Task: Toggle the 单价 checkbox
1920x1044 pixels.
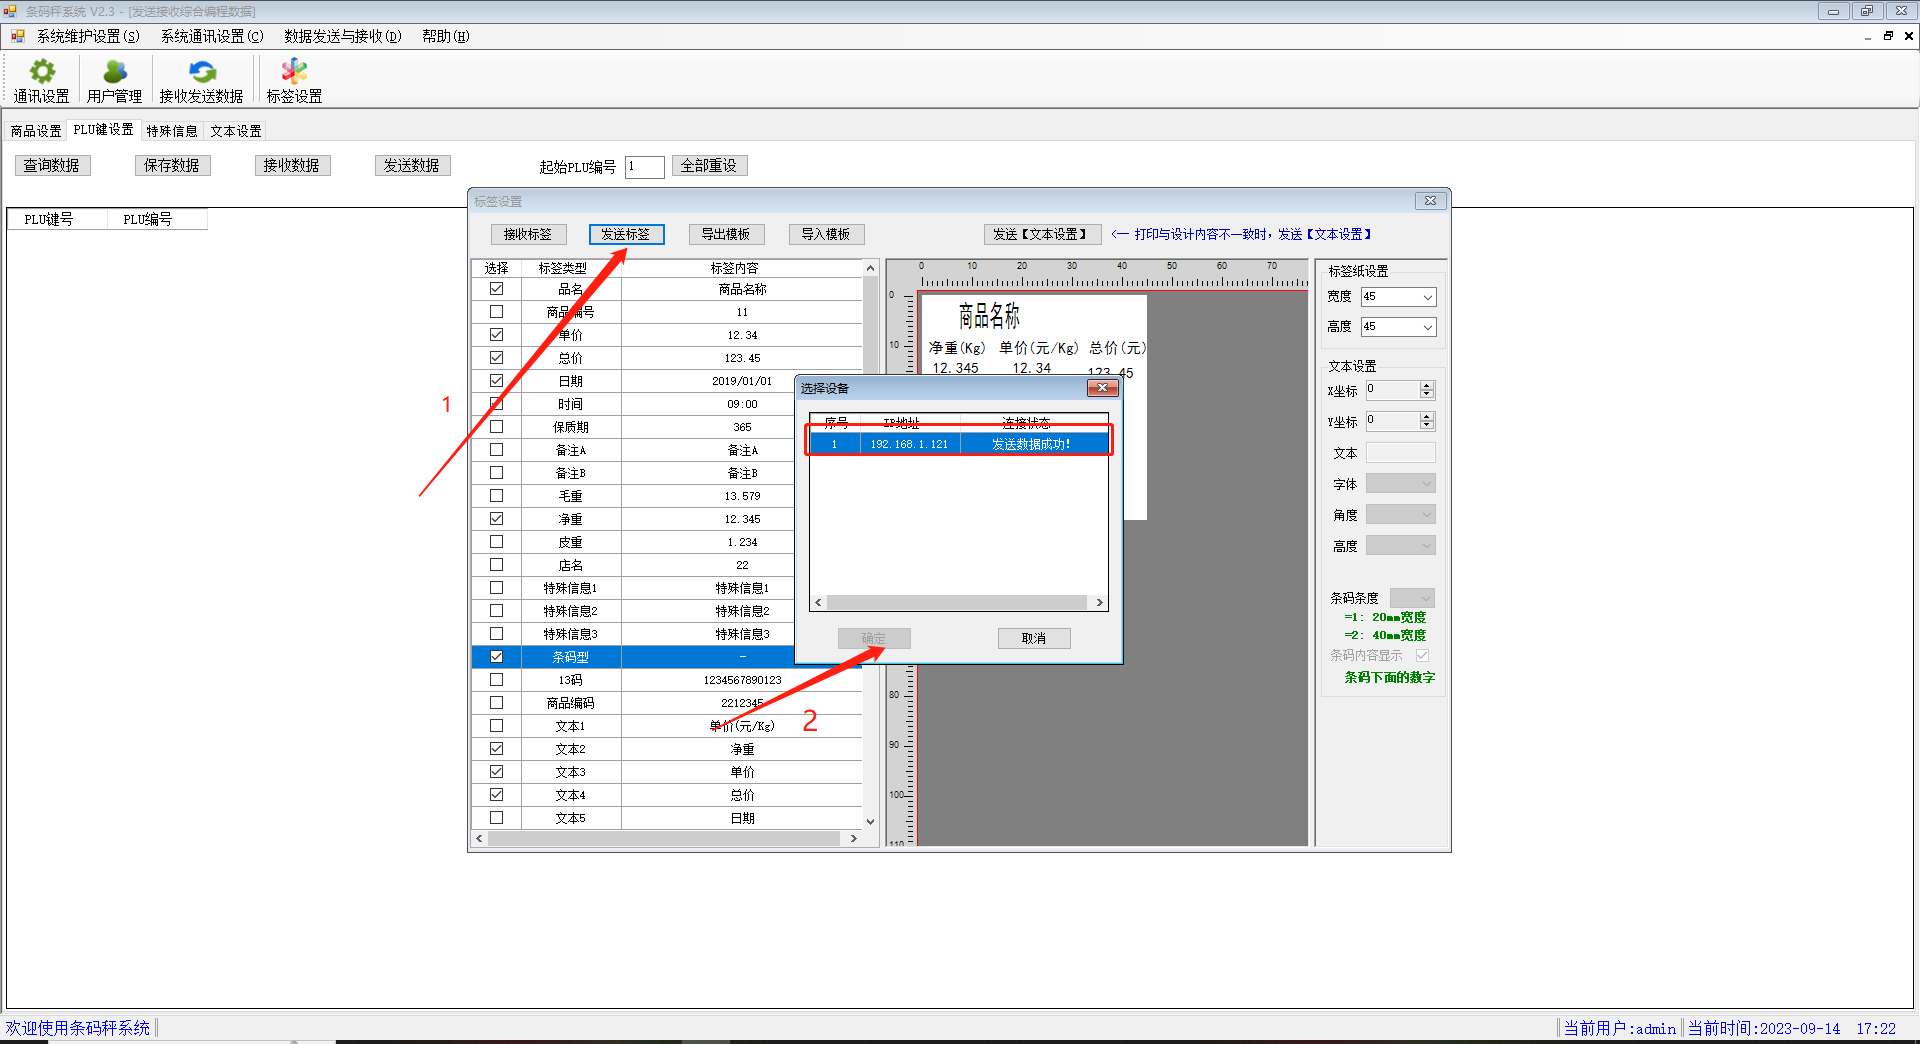Action: [x=496, y=335]
